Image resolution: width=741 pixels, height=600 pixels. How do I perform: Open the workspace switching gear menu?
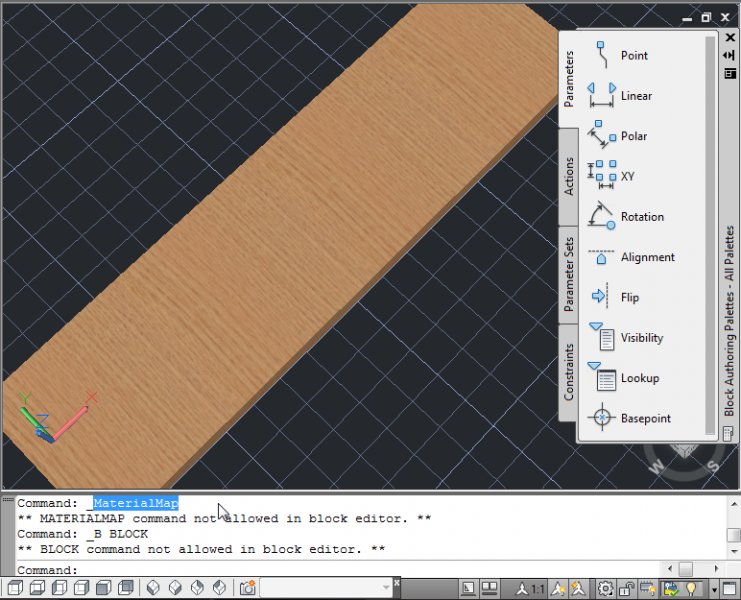point(605,588)
